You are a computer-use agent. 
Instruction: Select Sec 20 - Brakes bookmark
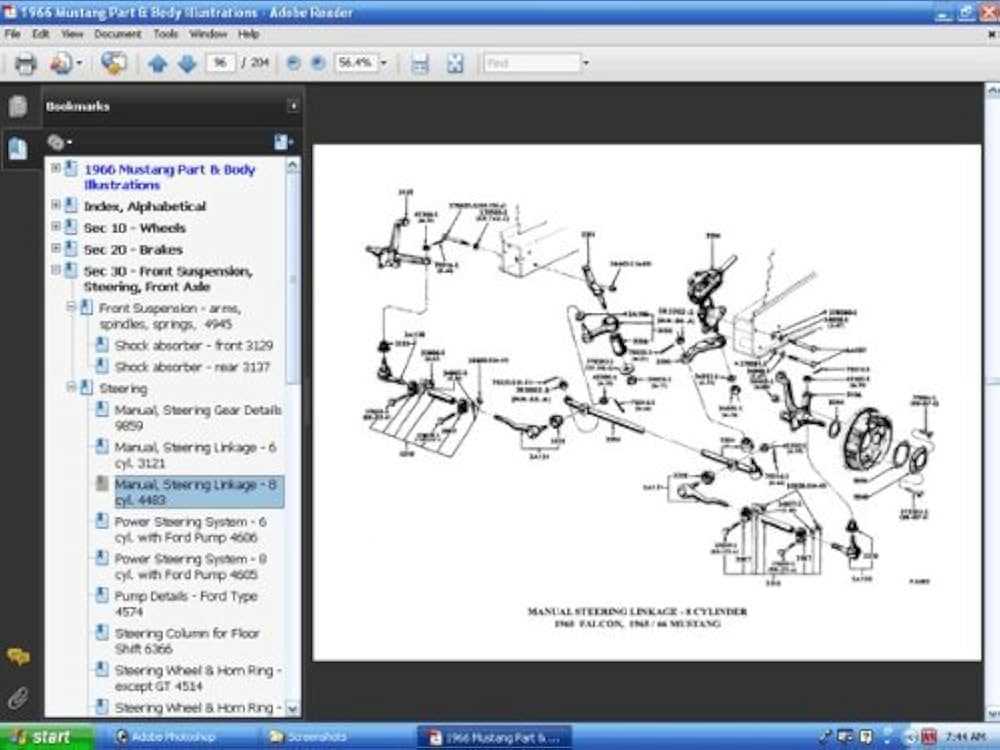[x=133, y=249]
